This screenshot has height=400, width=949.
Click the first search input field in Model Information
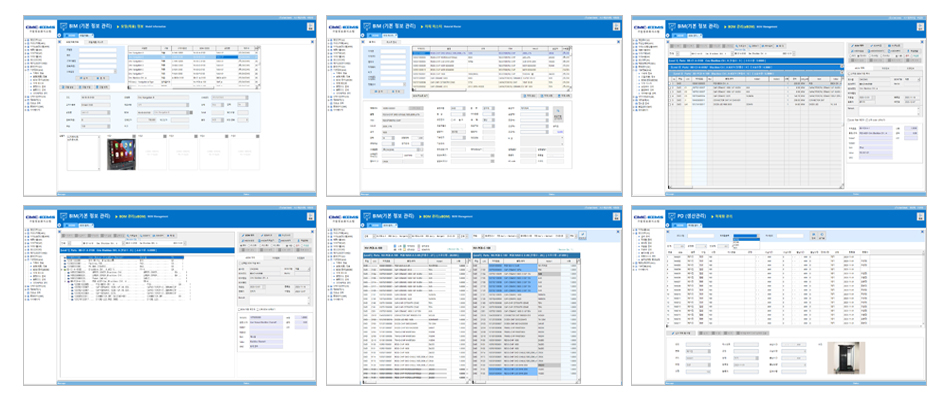[x=95, y=52]
